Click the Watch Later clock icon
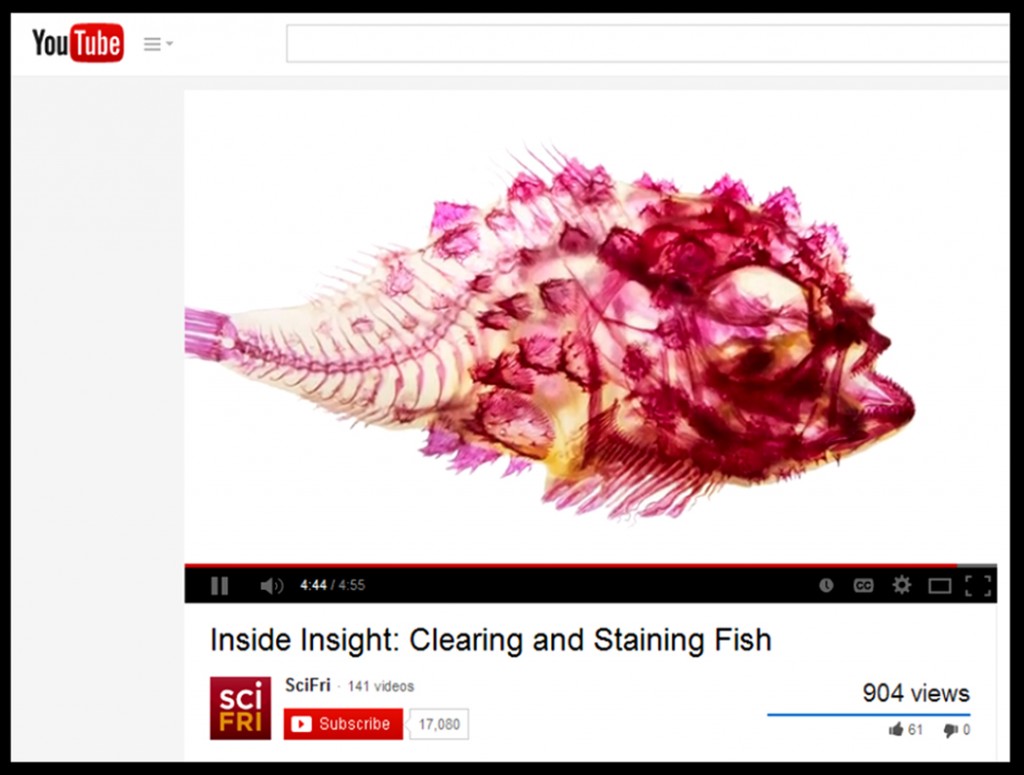The height and width of the screenshot is (775, 1024). pyautogui.click(x=826, y=585)
